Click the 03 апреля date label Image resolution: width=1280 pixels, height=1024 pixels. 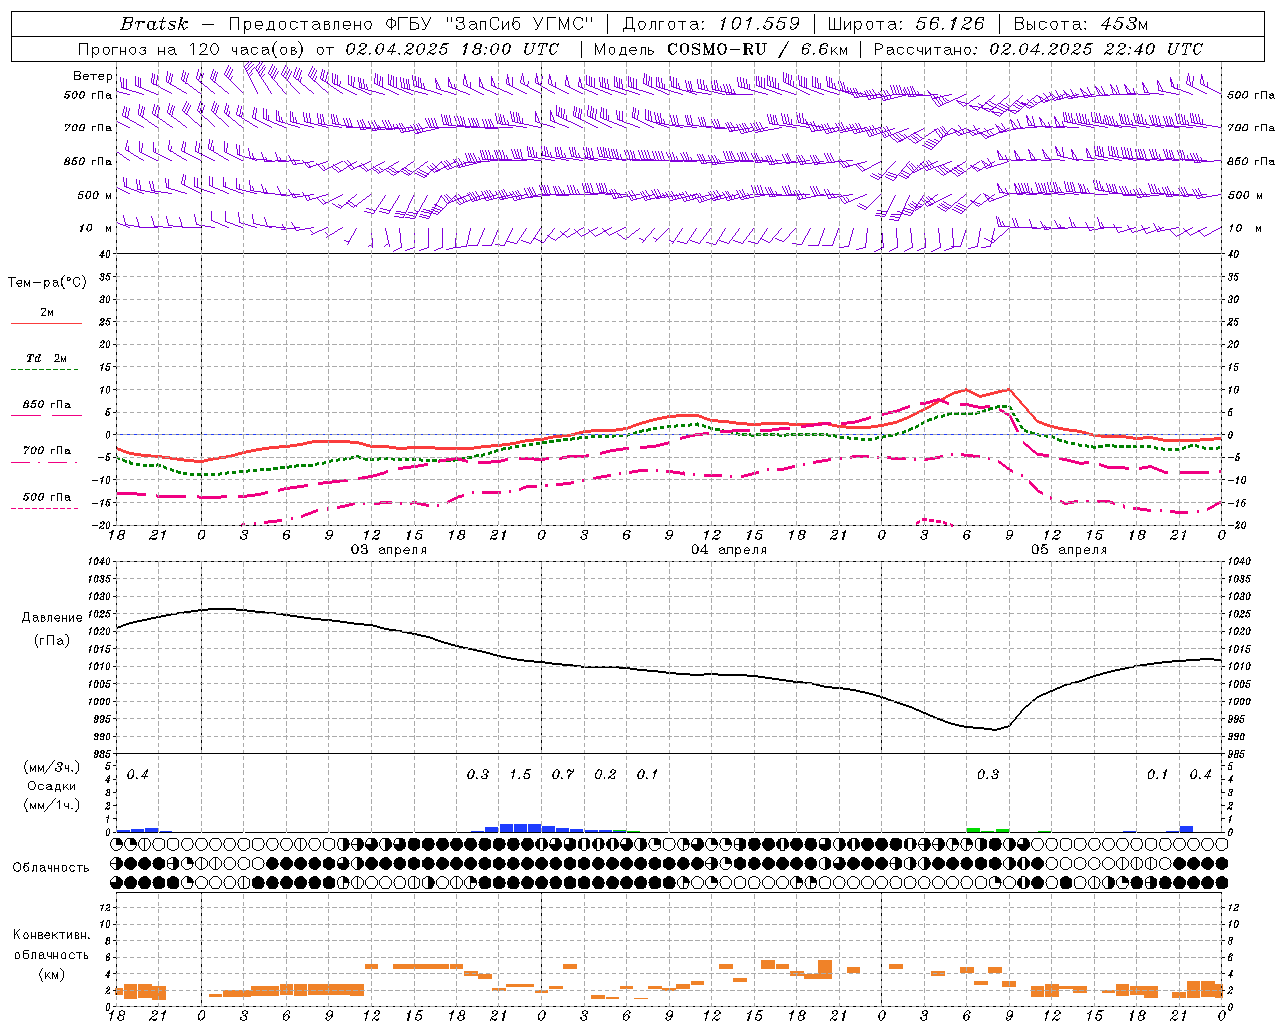[388, 550]
